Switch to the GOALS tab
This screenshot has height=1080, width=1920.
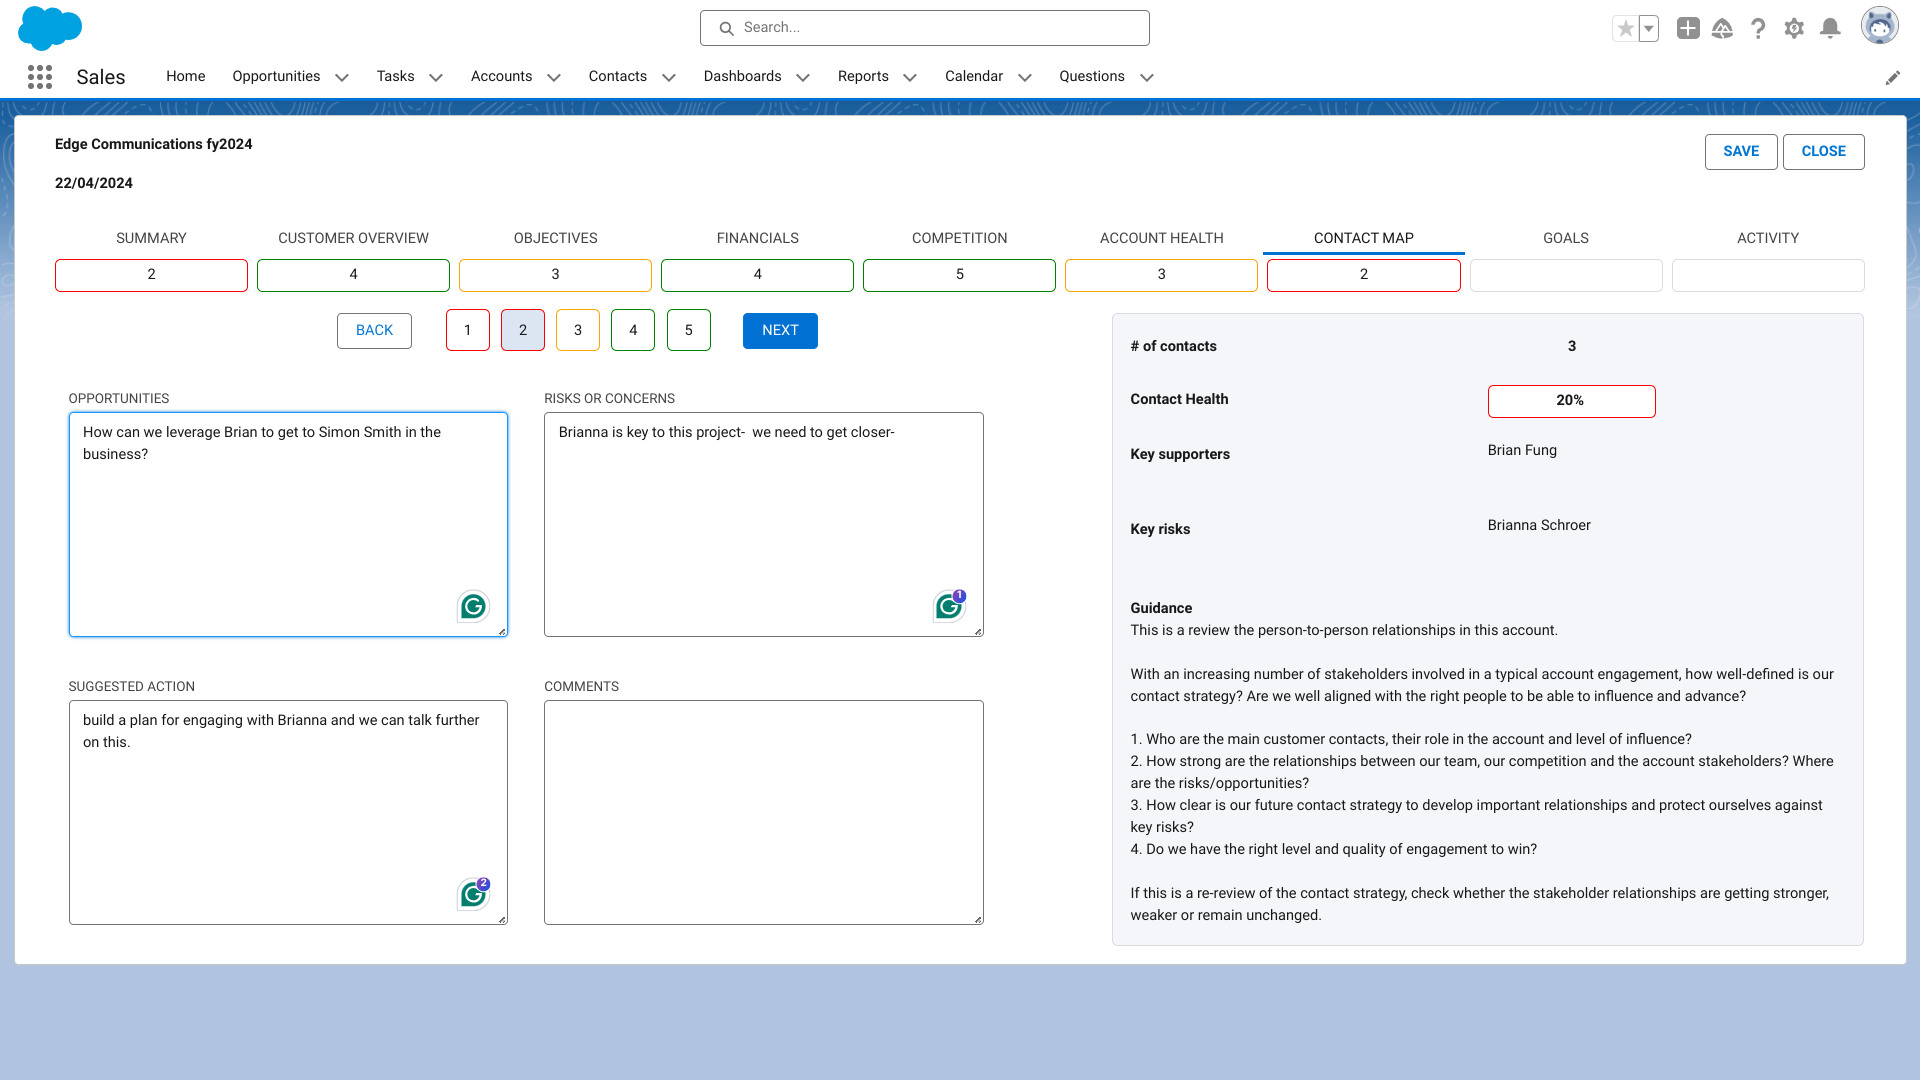click(1565, 238)
